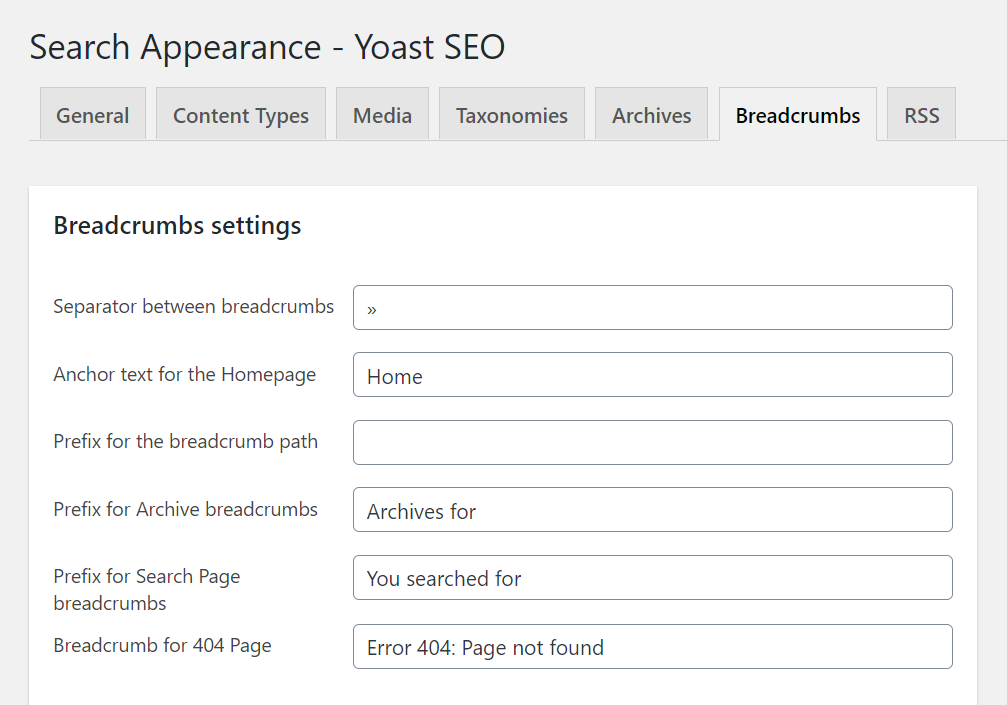Switch to the RSS tab
This screenshot has height=705, width=1007.
920,115
